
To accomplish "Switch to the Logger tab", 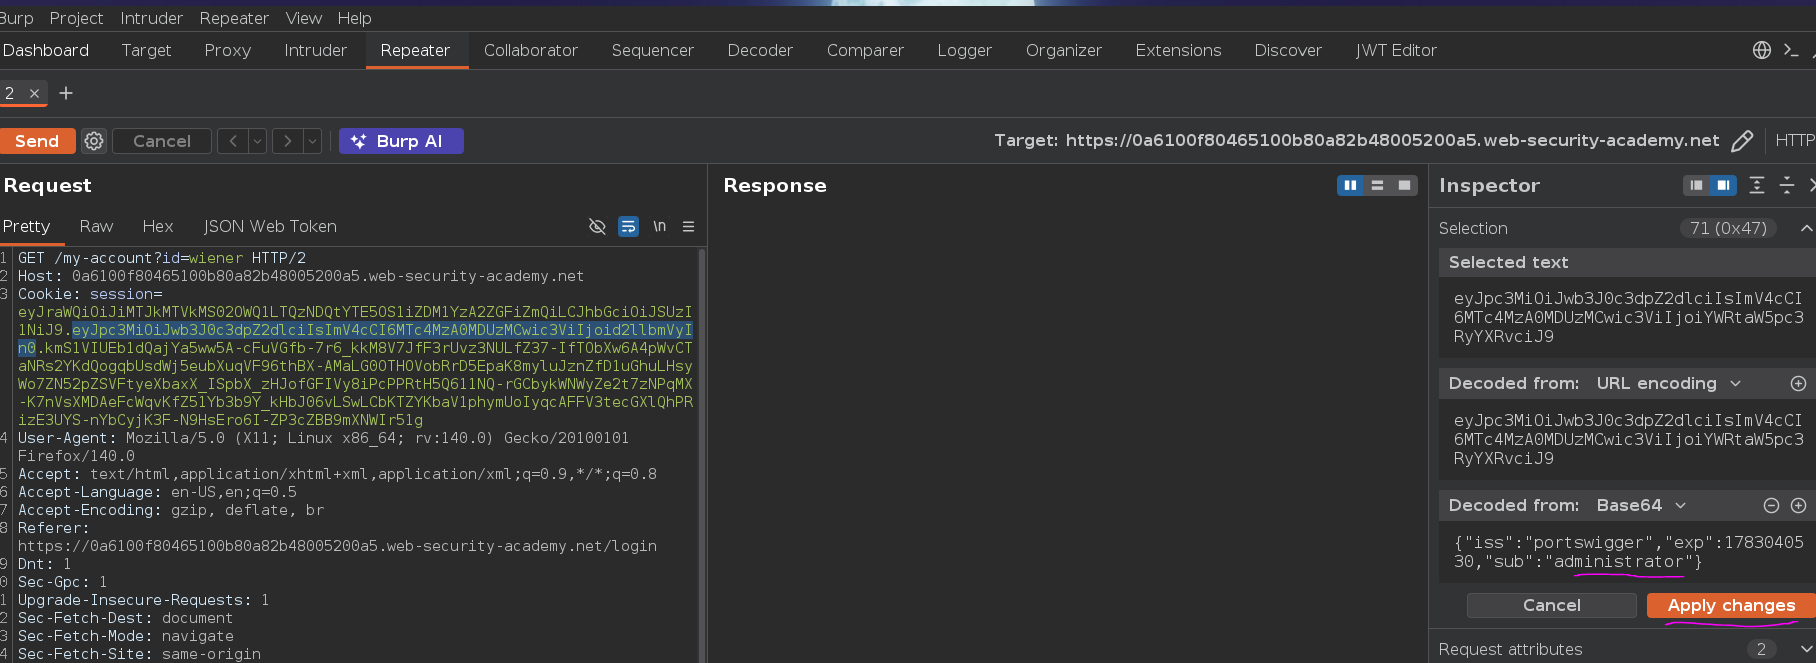I will pos(965,50).
